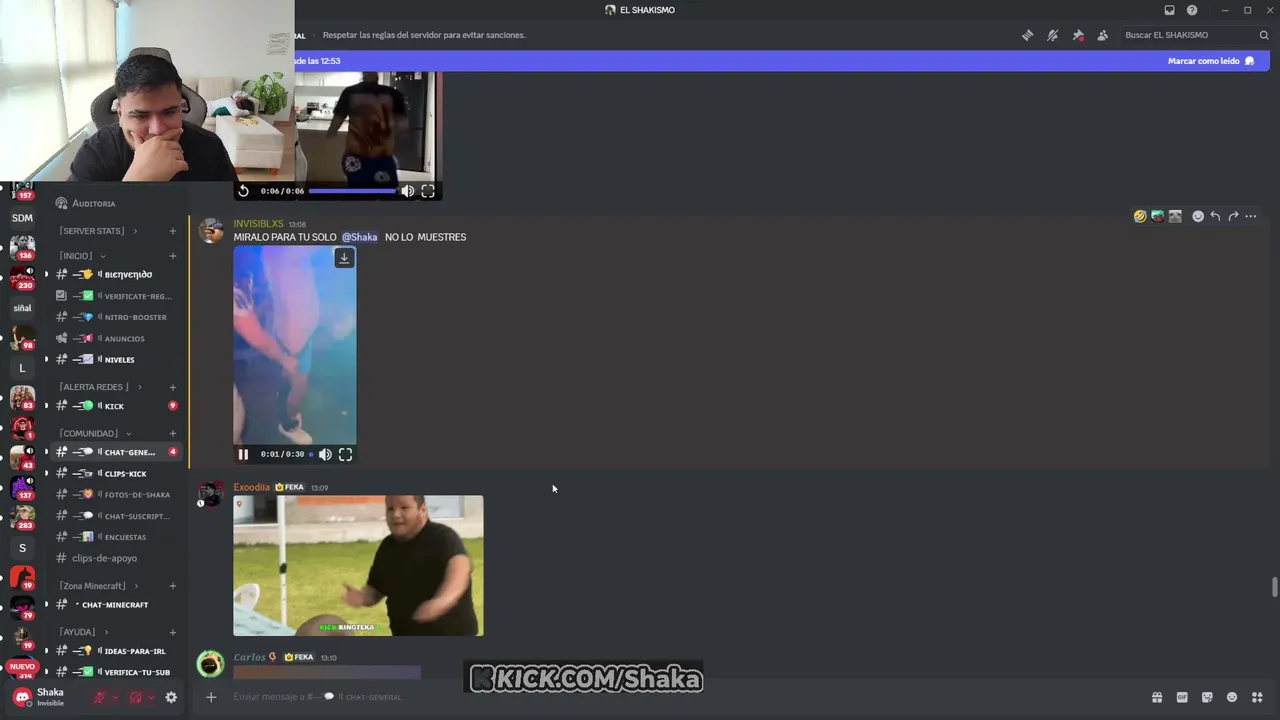Open the fotos-de-shaka channel

116,495
